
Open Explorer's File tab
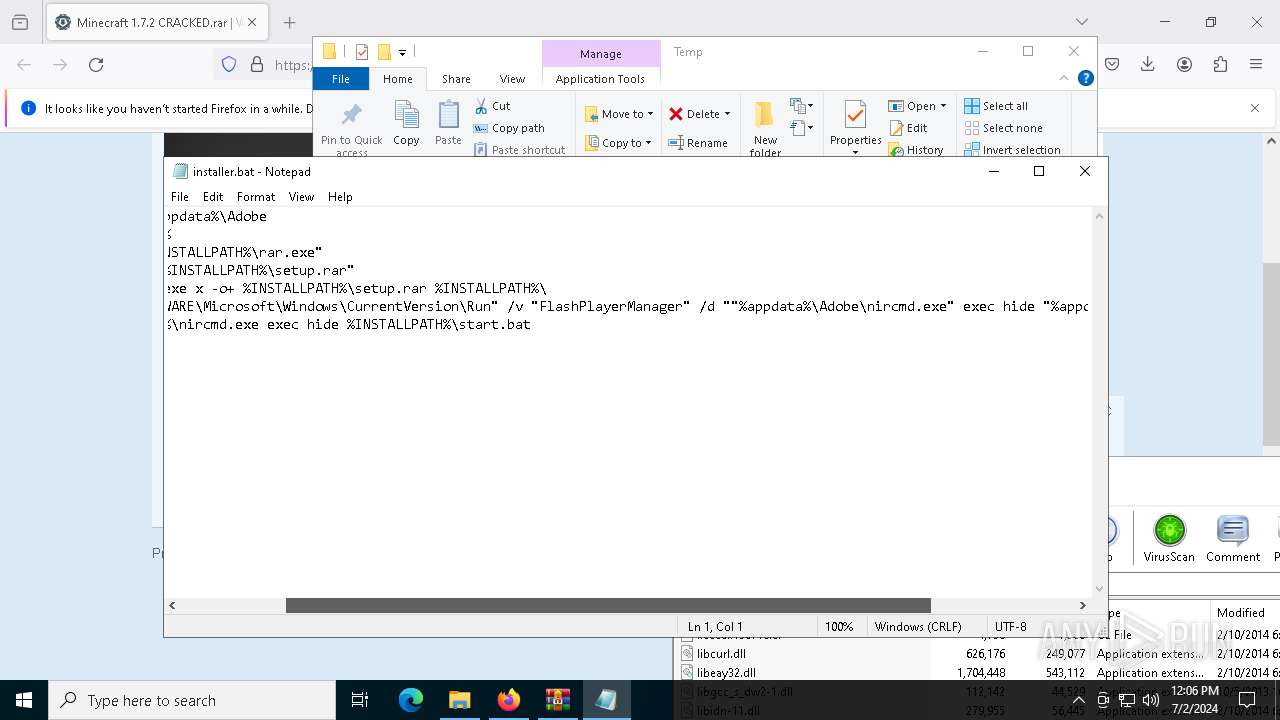341,79
